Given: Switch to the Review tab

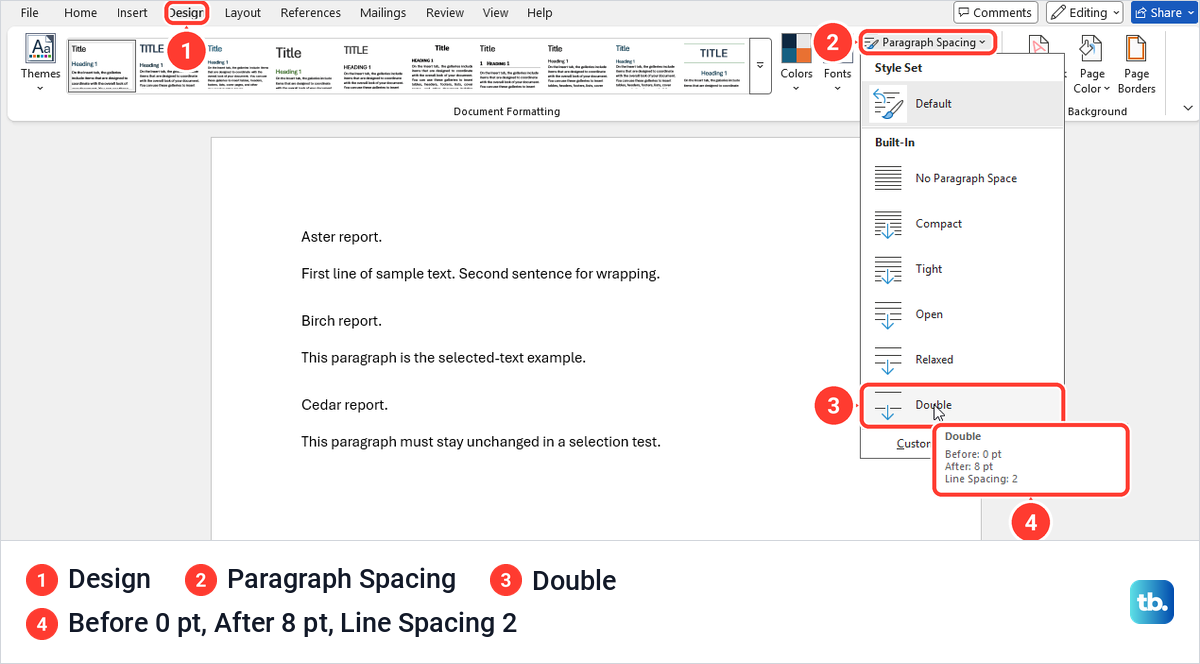Looking at the screenshot, I should (x=445, y=13).
